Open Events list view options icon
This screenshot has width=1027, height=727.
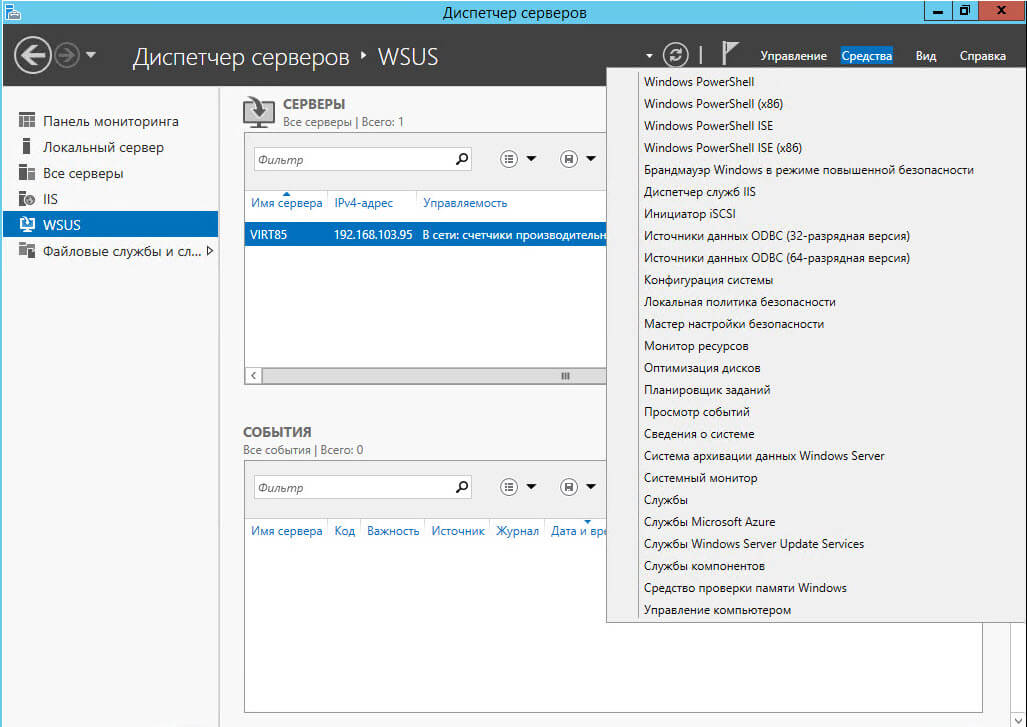tap(509, 487)
